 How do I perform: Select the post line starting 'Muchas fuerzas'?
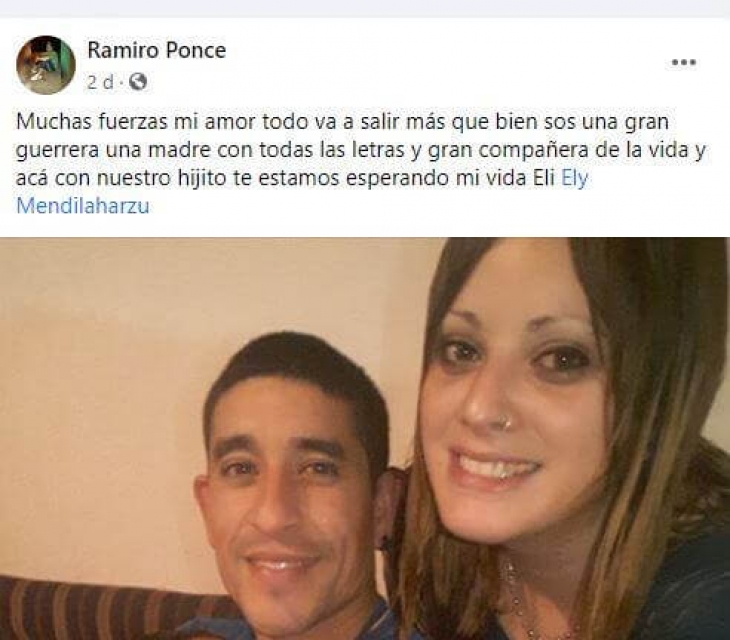coord(343,122)
